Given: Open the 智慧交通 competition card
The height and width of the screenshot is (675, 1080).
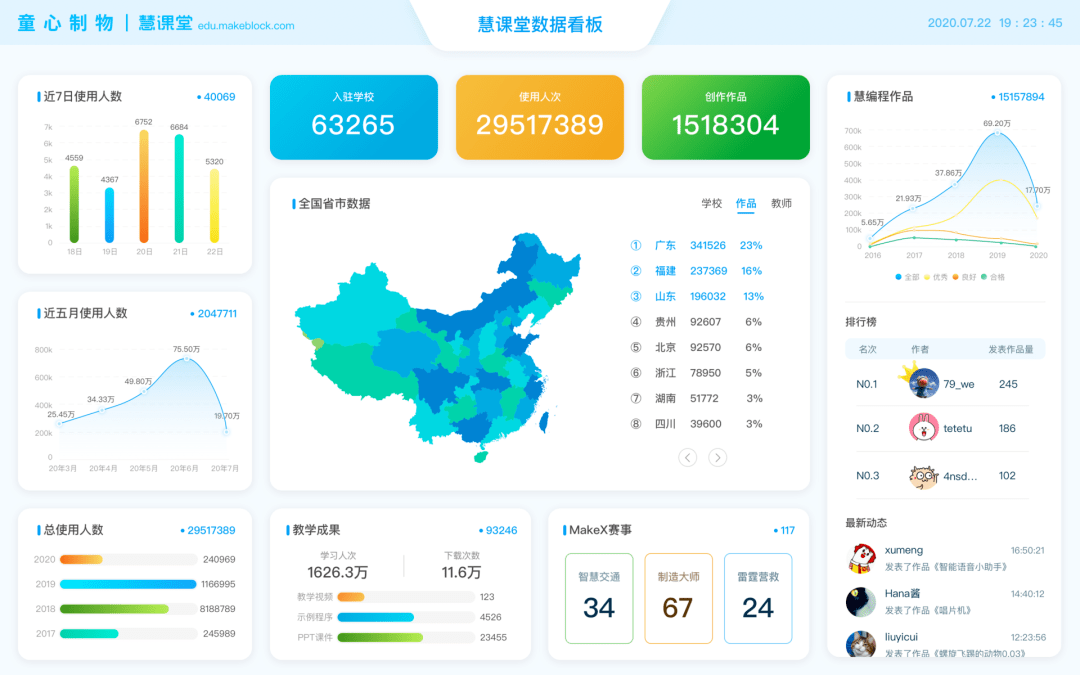Looking at the screenshot, I should pyautogui.click(x=599, y=598).
